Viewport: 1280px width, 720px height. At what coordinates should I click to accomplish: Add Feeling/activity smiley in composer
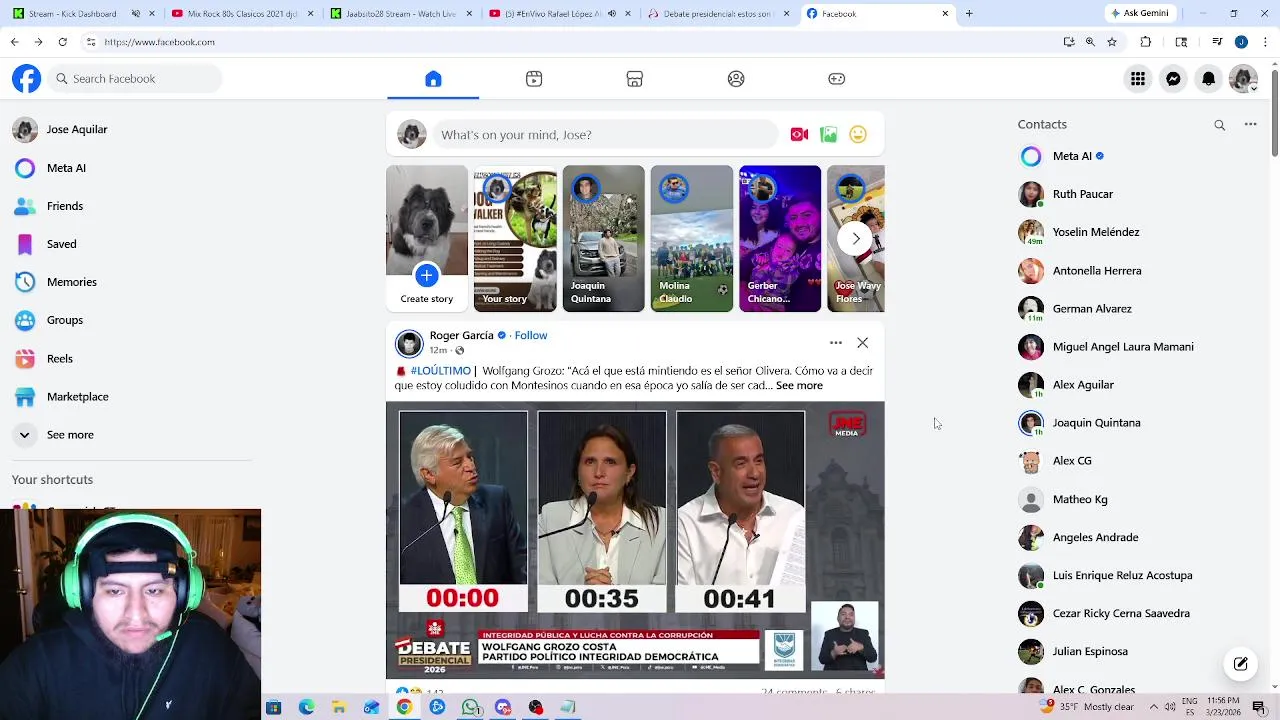[858, 135]
